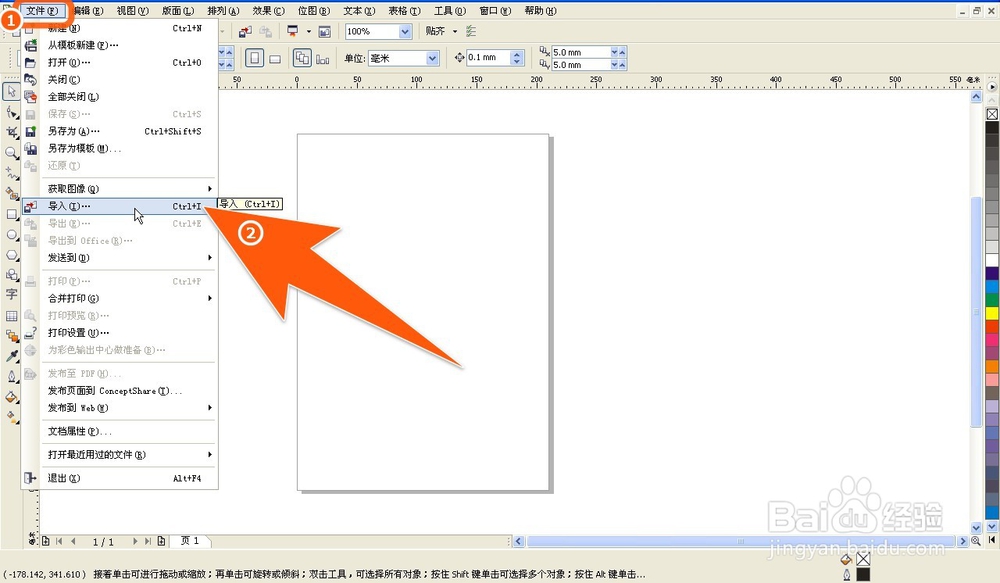Expand the 贴齐 snap-to dropdown
Screen dimensions: 1000x583
(x=455, y=32)
